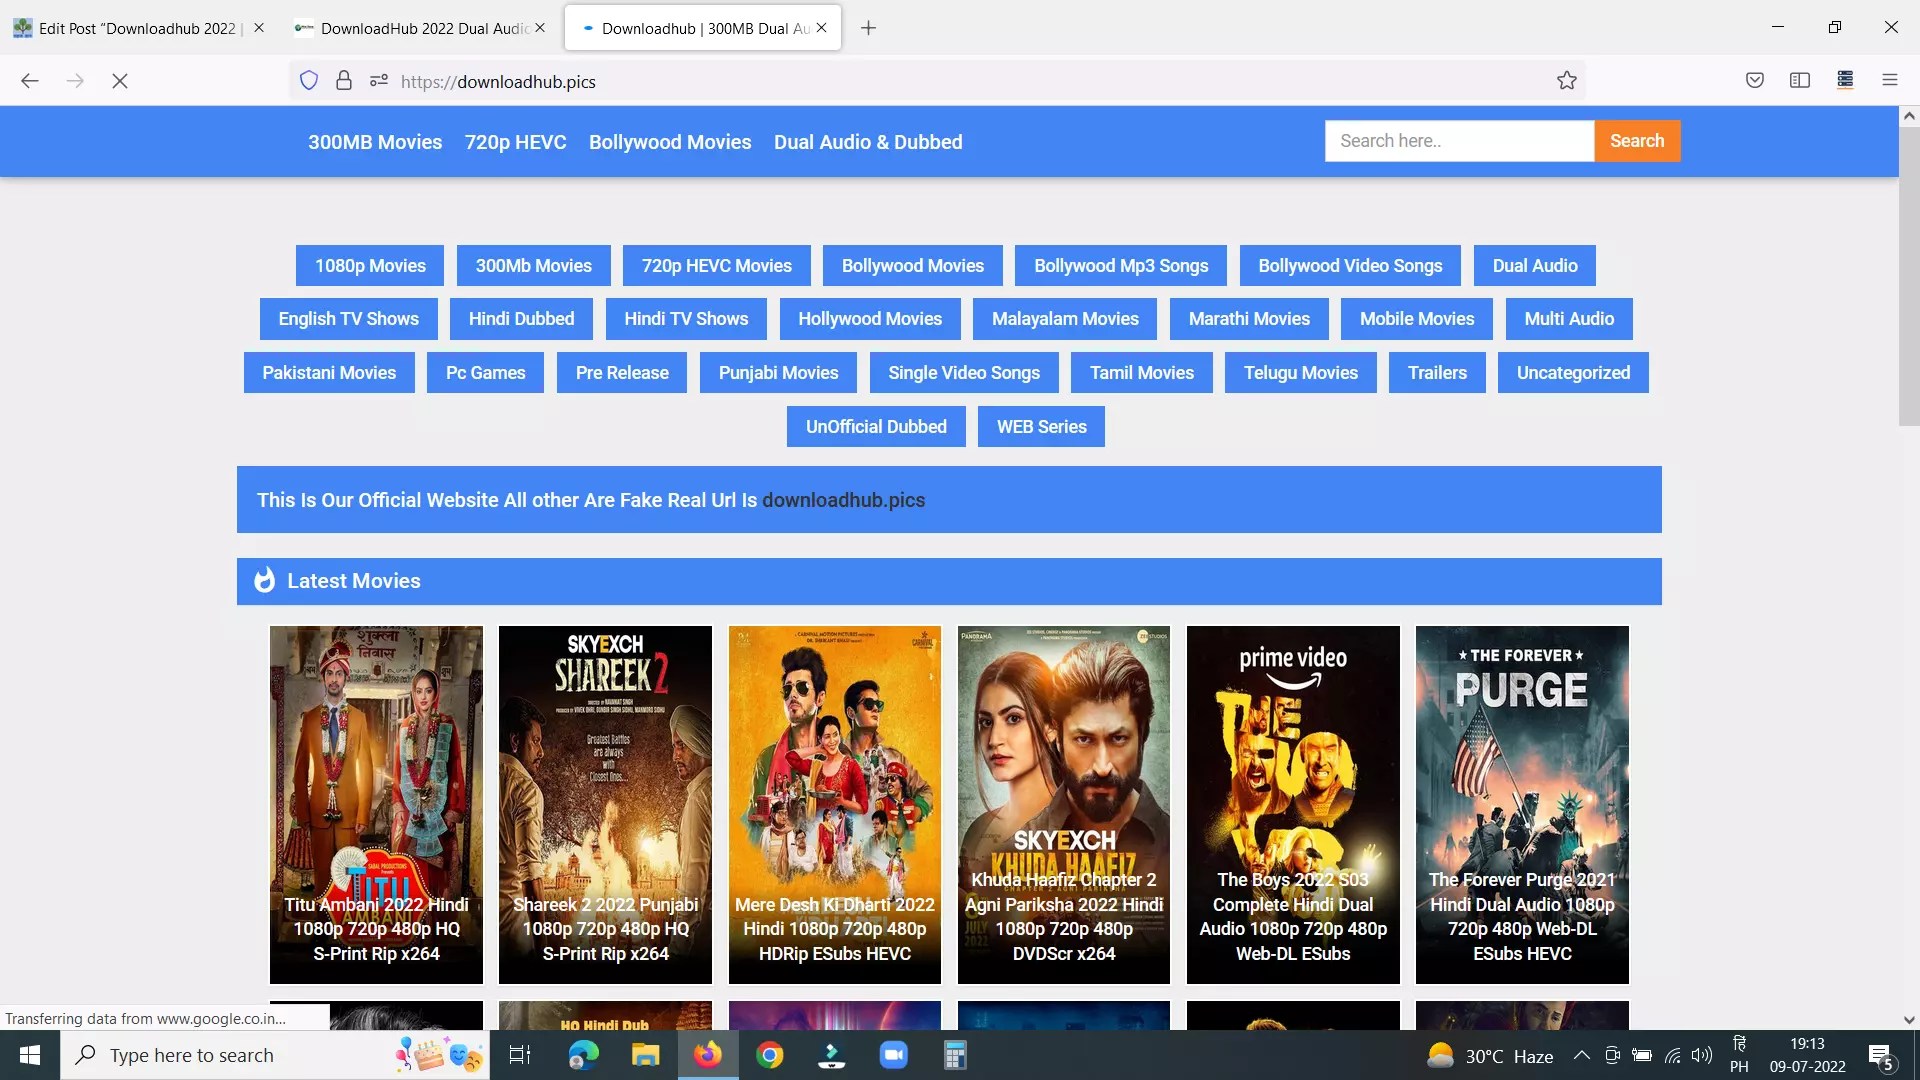Viewport: 1920px width, 1080px height.
Task: Click the site security padlock icon
Action: (343, 81)
